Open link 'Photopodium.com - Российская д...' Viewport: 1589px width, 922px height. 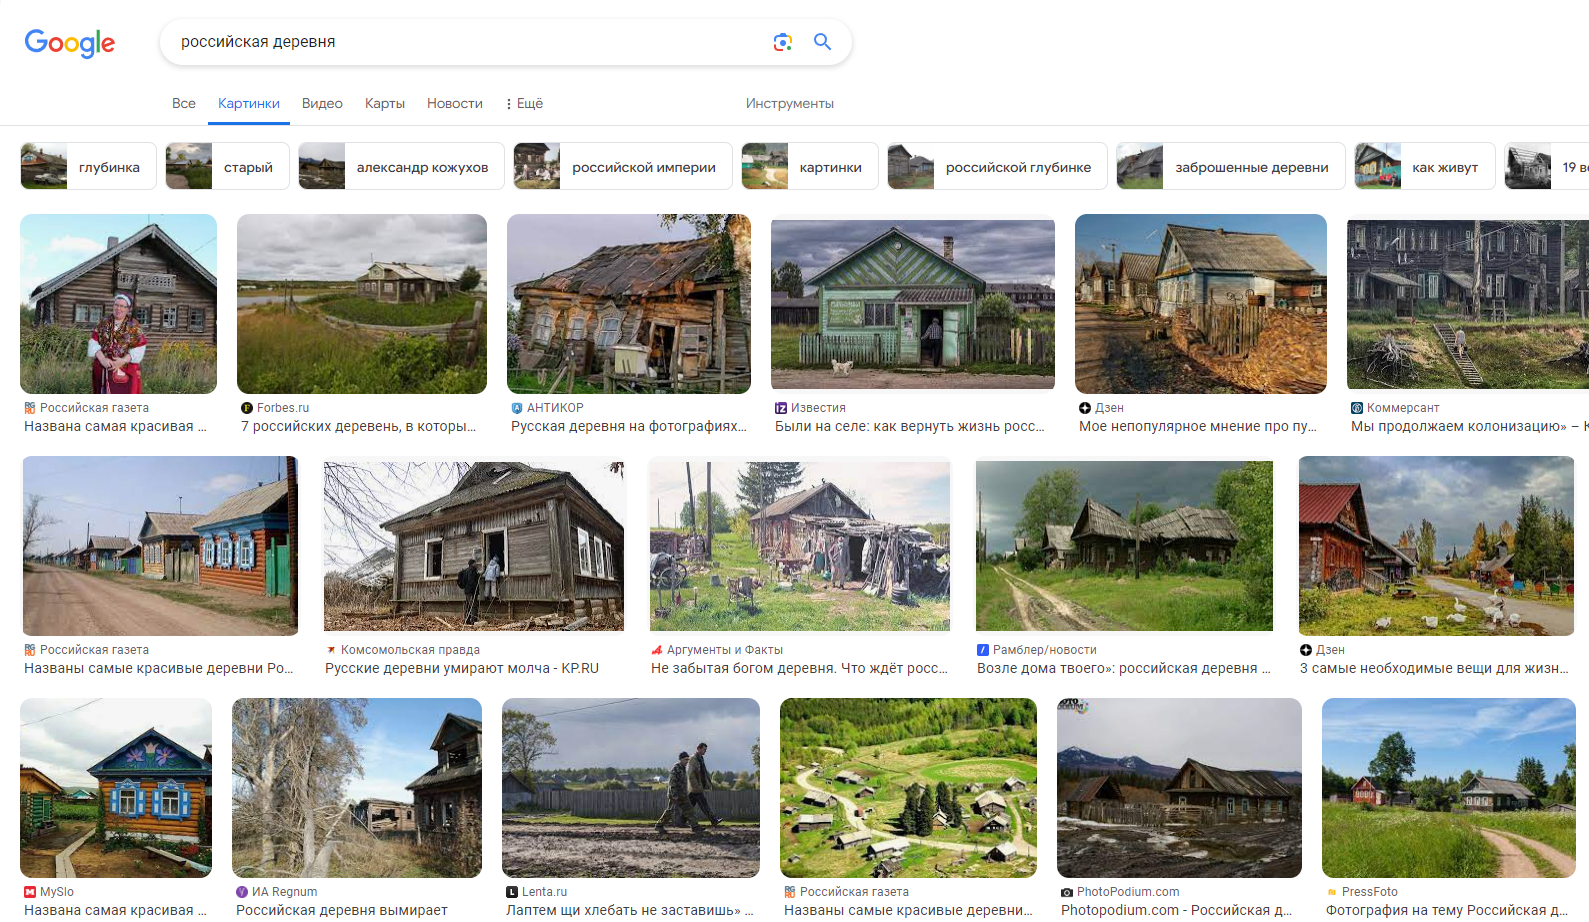pyautogui.click(x=1176, y=910)
